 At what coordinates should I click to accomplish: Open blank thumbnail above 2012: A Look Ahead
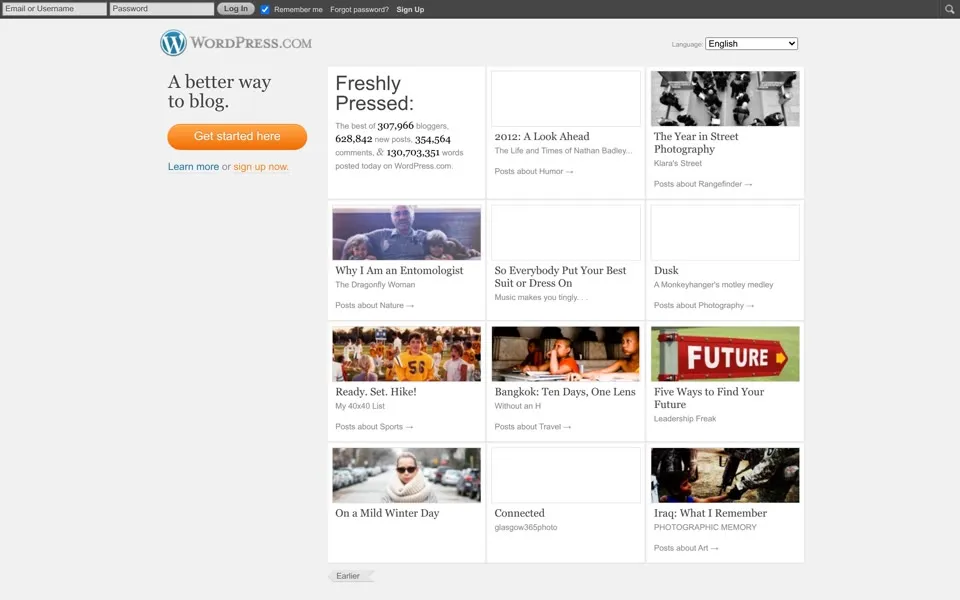[x=566, y=98]
